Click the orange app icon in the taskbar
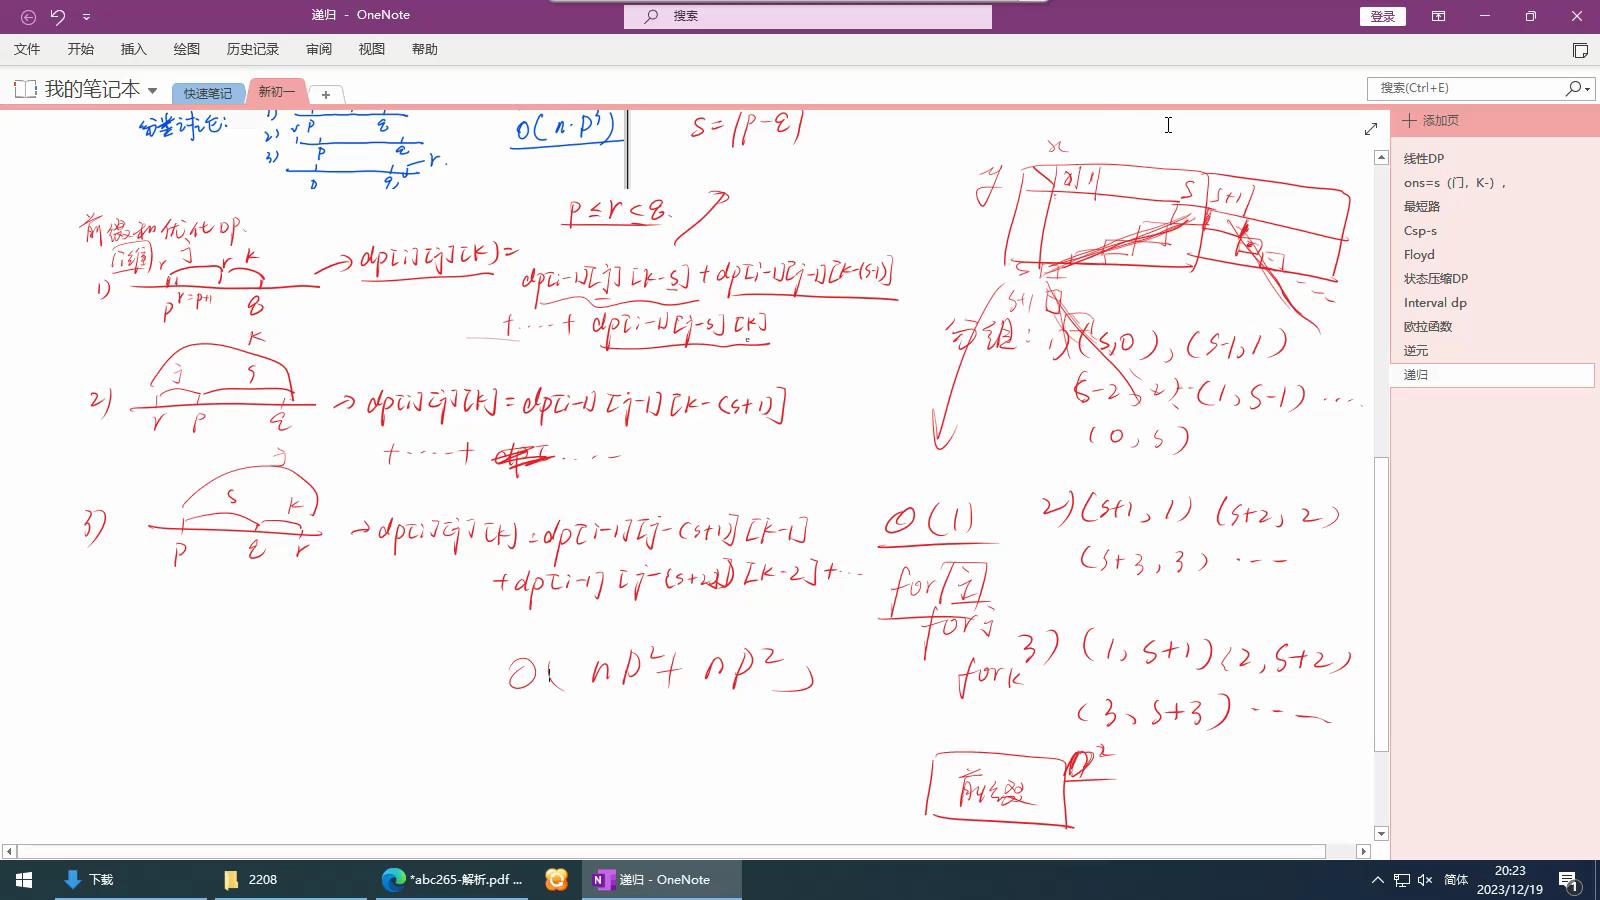1600x900 pixels. point(557,880)
